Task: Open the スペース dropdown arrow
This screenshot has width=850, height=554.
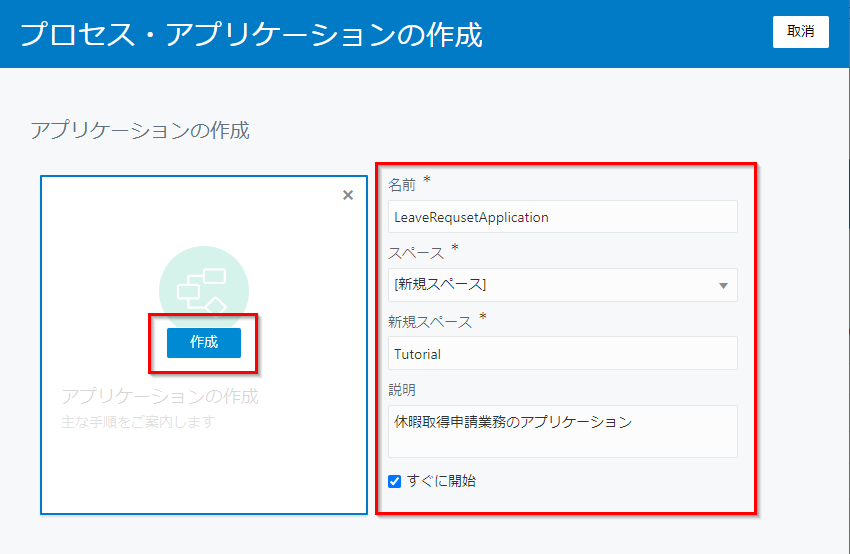Action: click(723, 285)
